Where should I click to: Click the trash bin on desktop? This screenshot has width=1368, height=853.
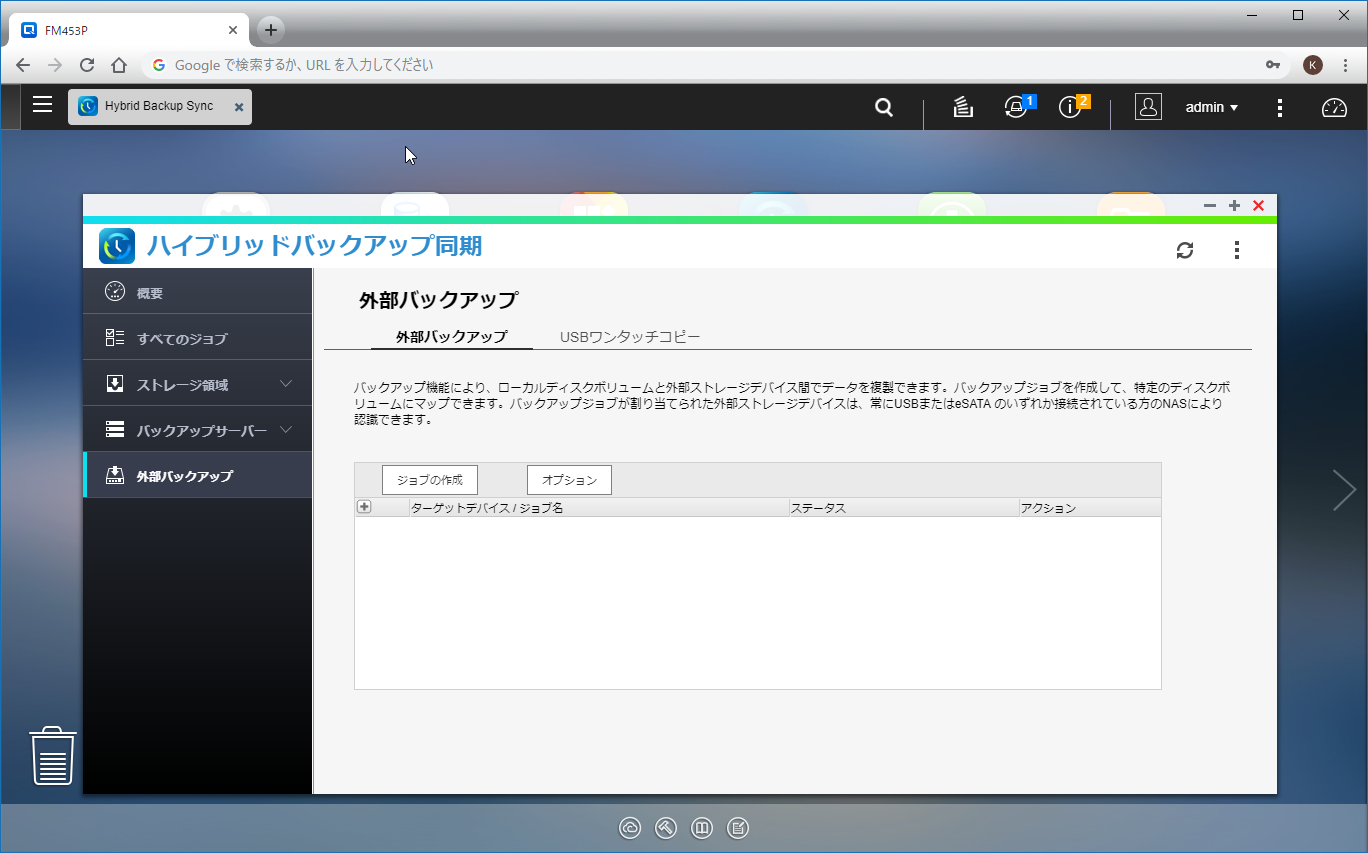pyautogui.click(x=53, y=756)
